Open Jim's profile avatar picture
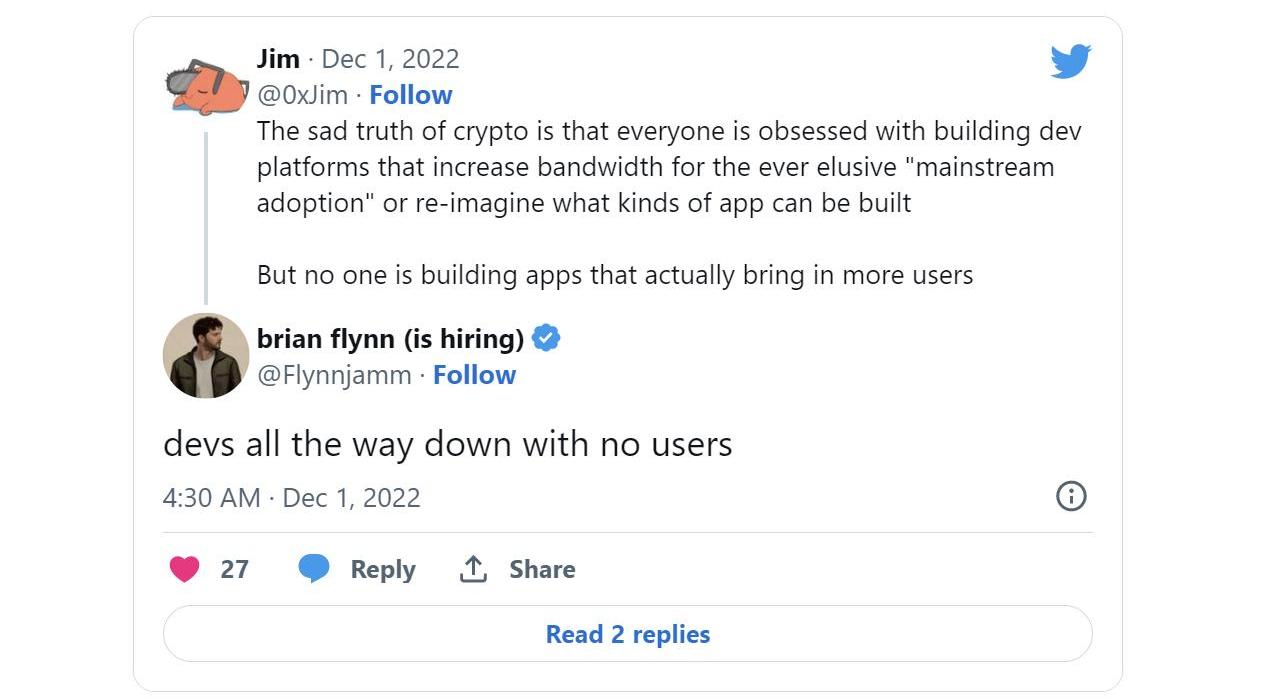This screenshot has height=698, width=1276. 205,86
